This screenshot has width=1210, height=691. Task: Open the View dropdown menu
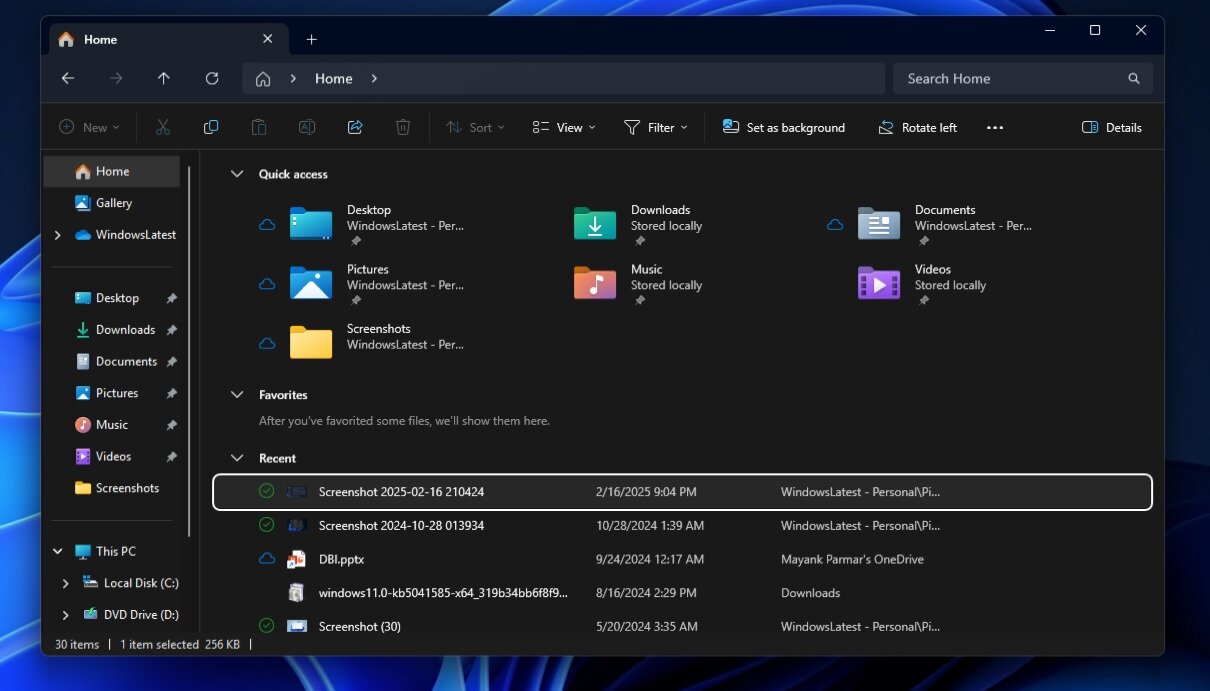564,127
